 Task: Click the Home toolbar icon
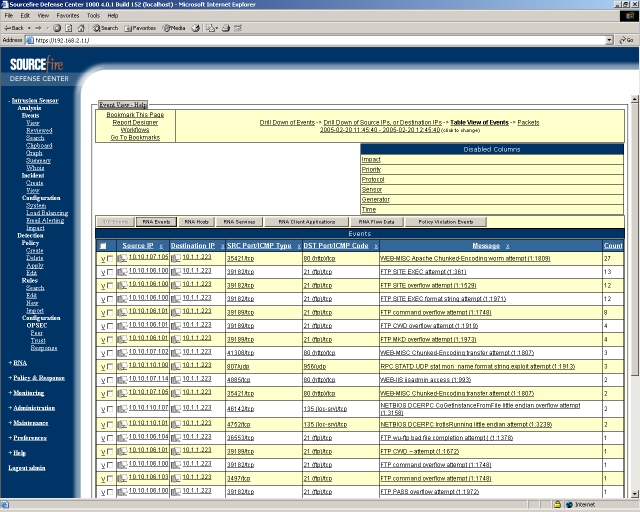click(81, 28)
